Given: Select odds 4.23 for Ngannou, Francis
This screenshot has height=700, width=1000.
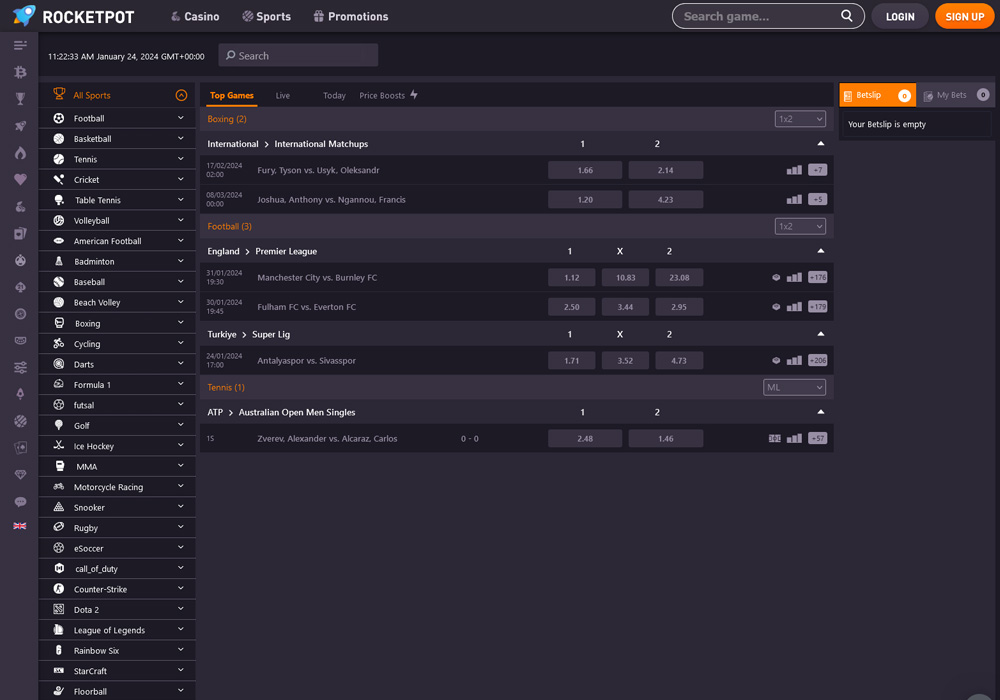Looking at the screenshot, I should pos(665,200).
